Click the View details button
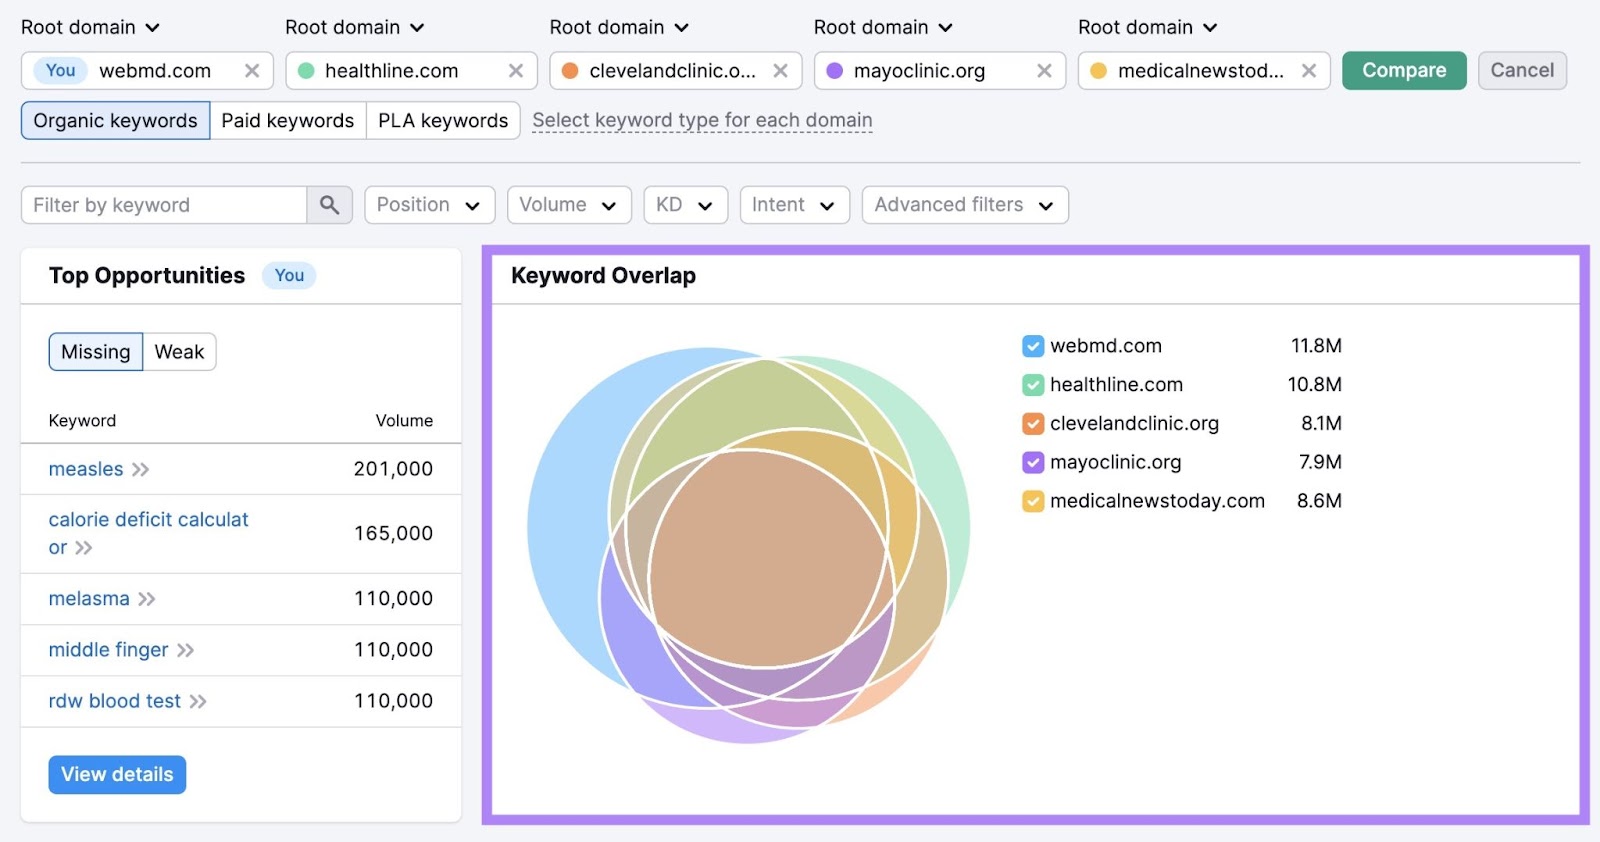Screen dimensions: 1600x842 117,775
